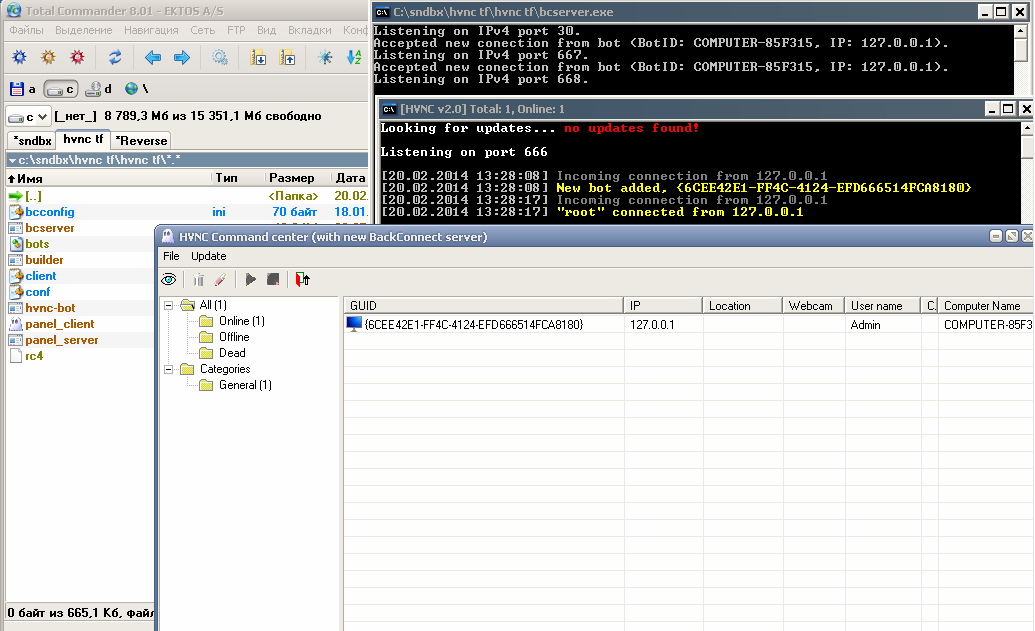The height and width of the screenshot is (631, 1035).
Task: Open the Навигация menu
Action: tap(151, 30)
